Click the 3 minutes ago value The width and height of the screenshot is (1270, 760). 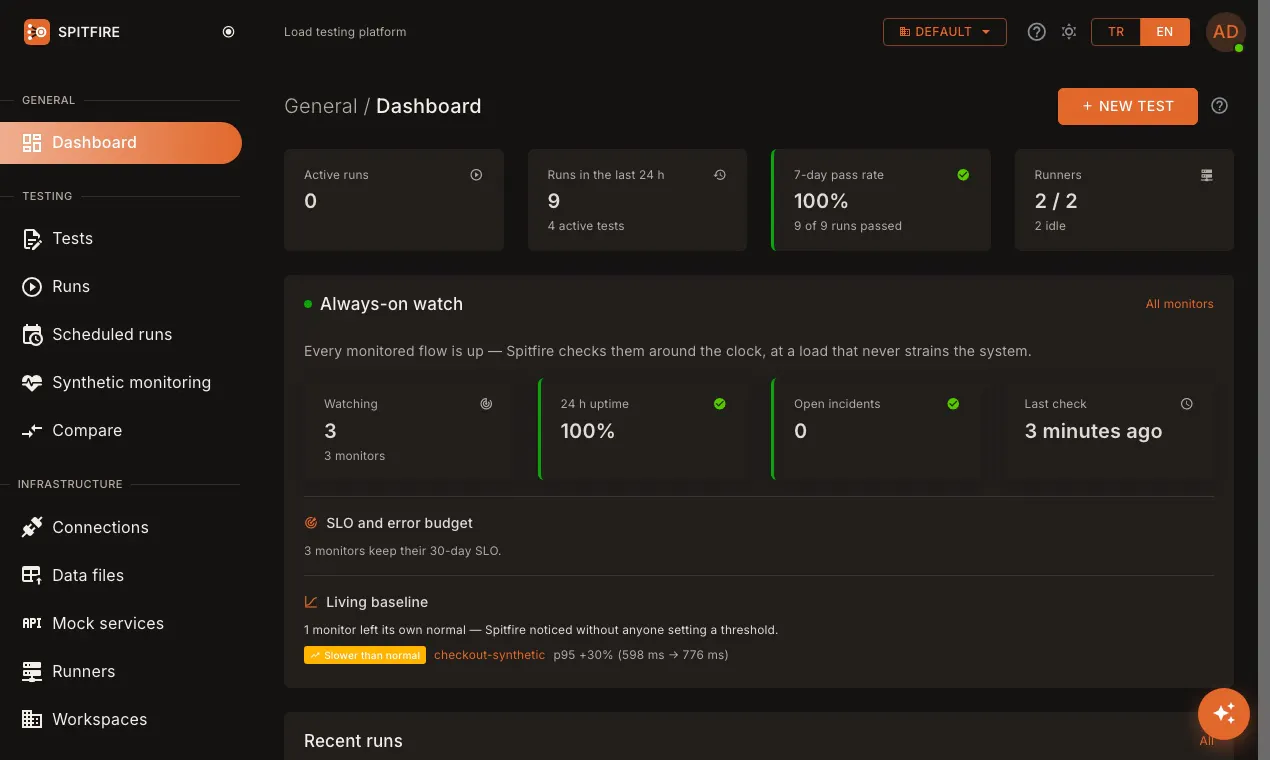point(1093,431)
